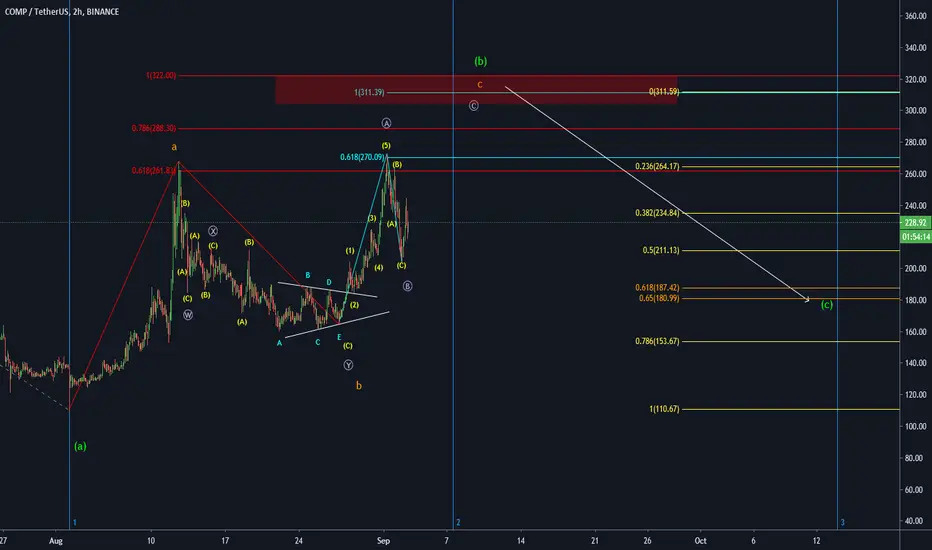Click the white projection arrow line
The height and width of the screenshot is (550, 932).
coord(657,193)
